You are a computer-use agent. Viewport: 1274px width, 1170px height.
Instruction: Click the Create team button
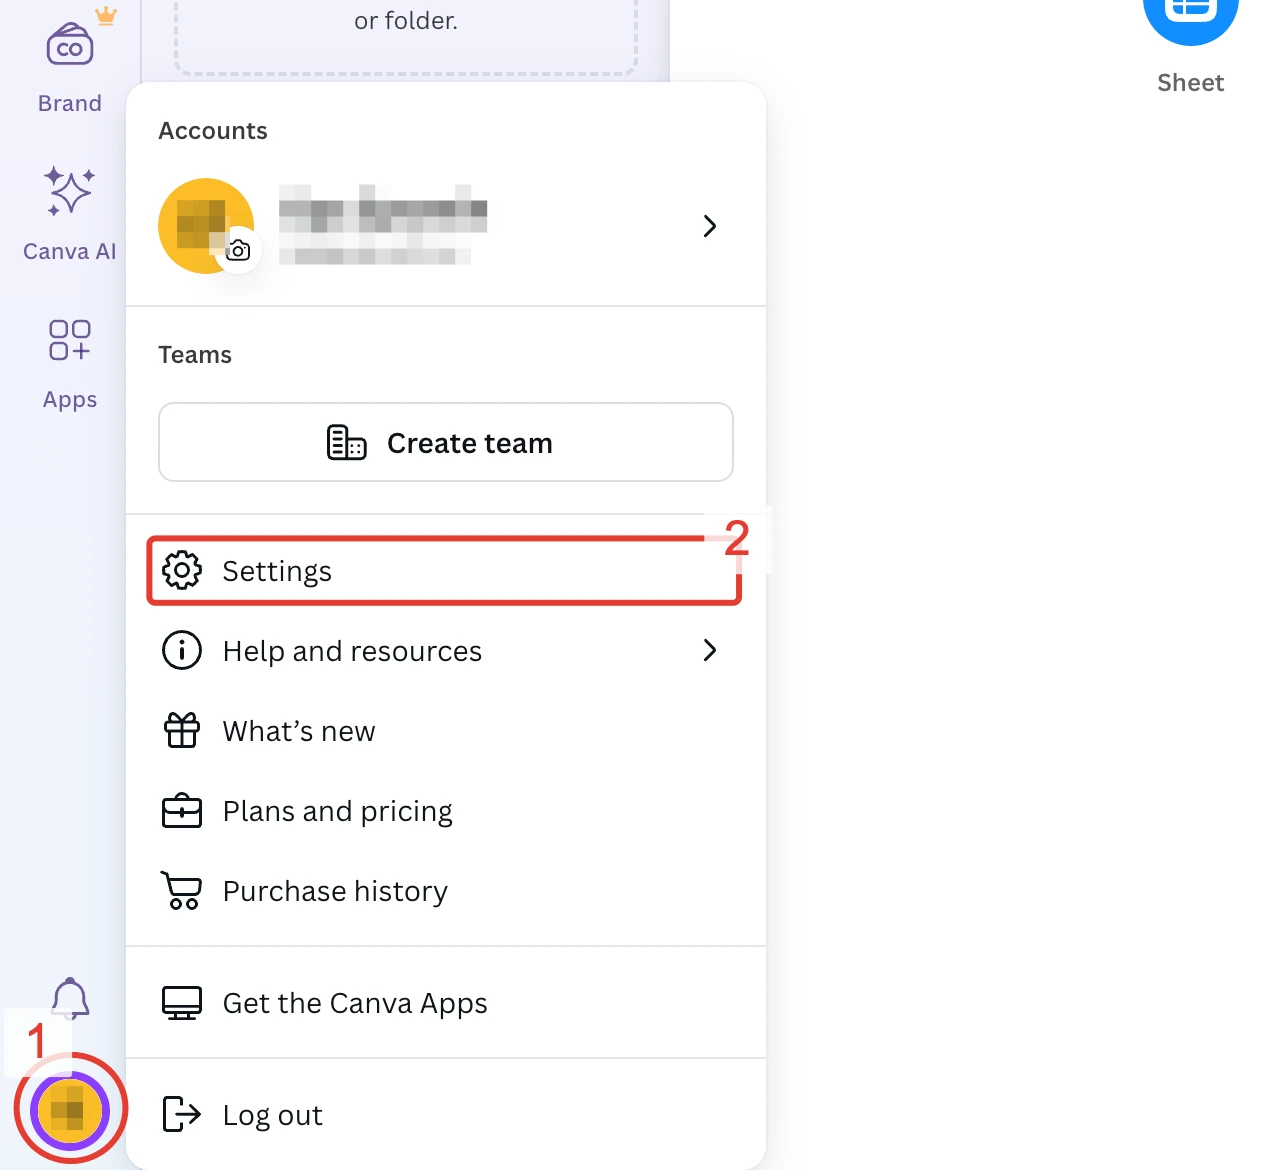[446, 442]
